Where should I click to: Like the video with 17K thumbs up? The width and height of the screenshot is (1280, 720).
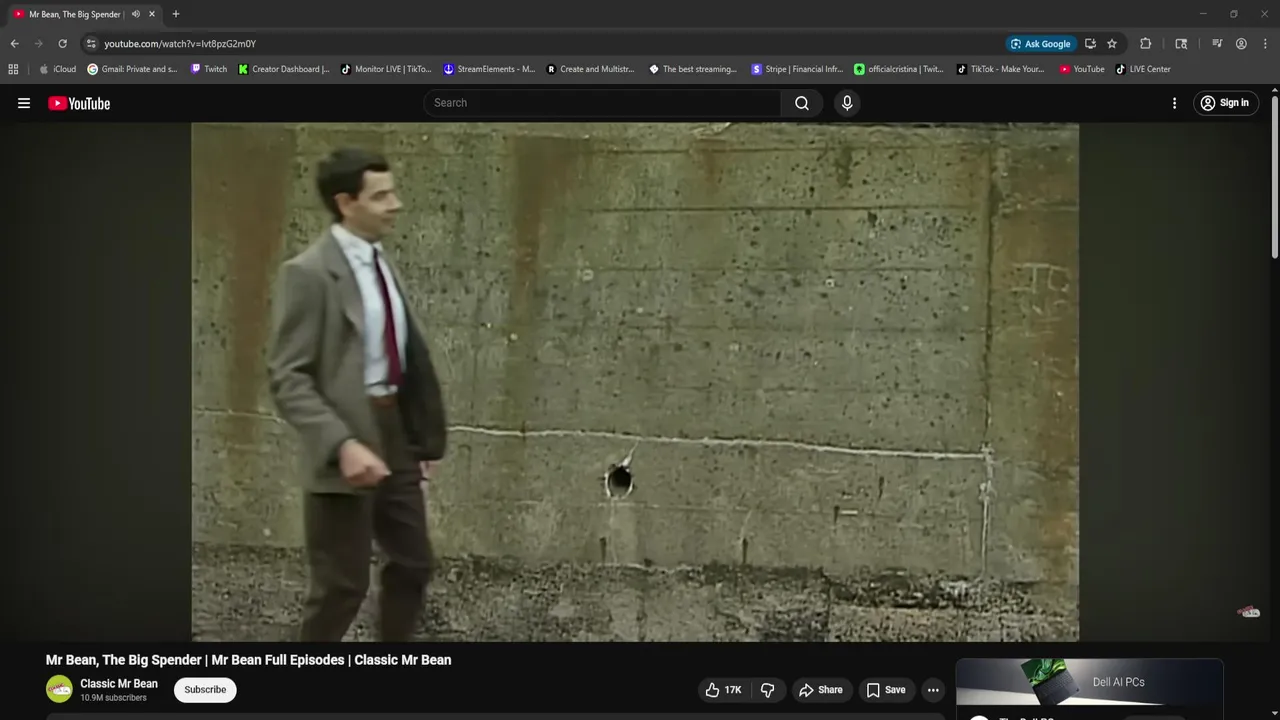[723, 690]
